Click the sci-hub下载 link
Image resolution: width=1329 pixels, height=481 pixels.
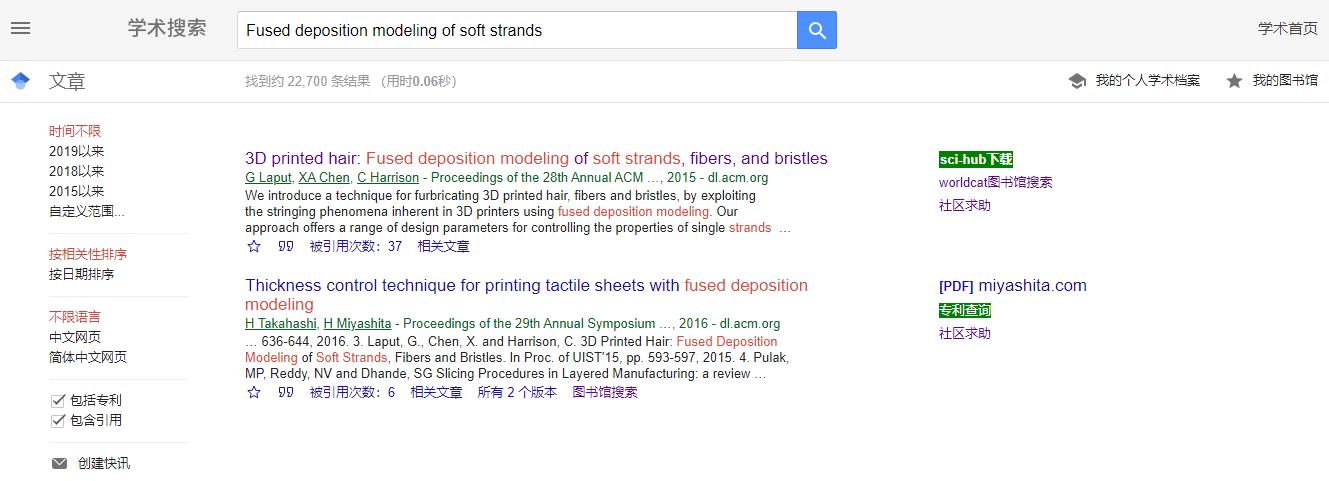(x=976, y=159)
